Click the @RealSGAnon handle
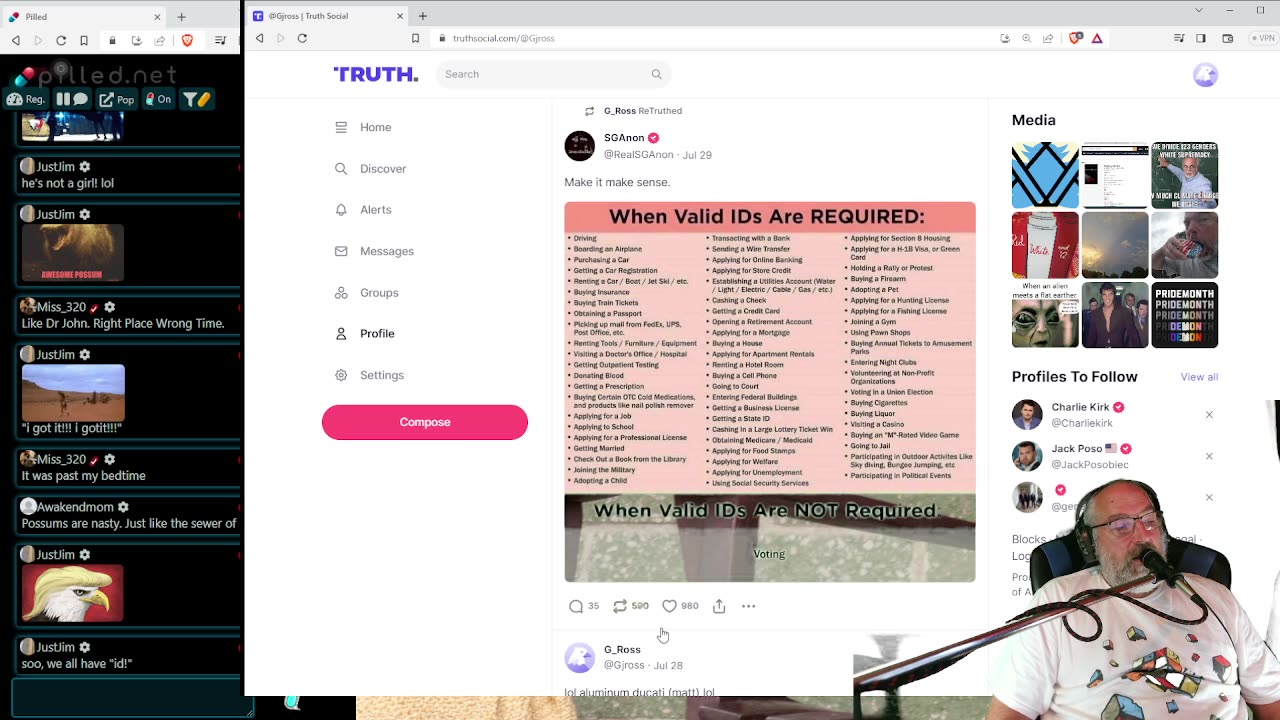Viewport: 1280px width, 720px height. click(x=638, y=155)
